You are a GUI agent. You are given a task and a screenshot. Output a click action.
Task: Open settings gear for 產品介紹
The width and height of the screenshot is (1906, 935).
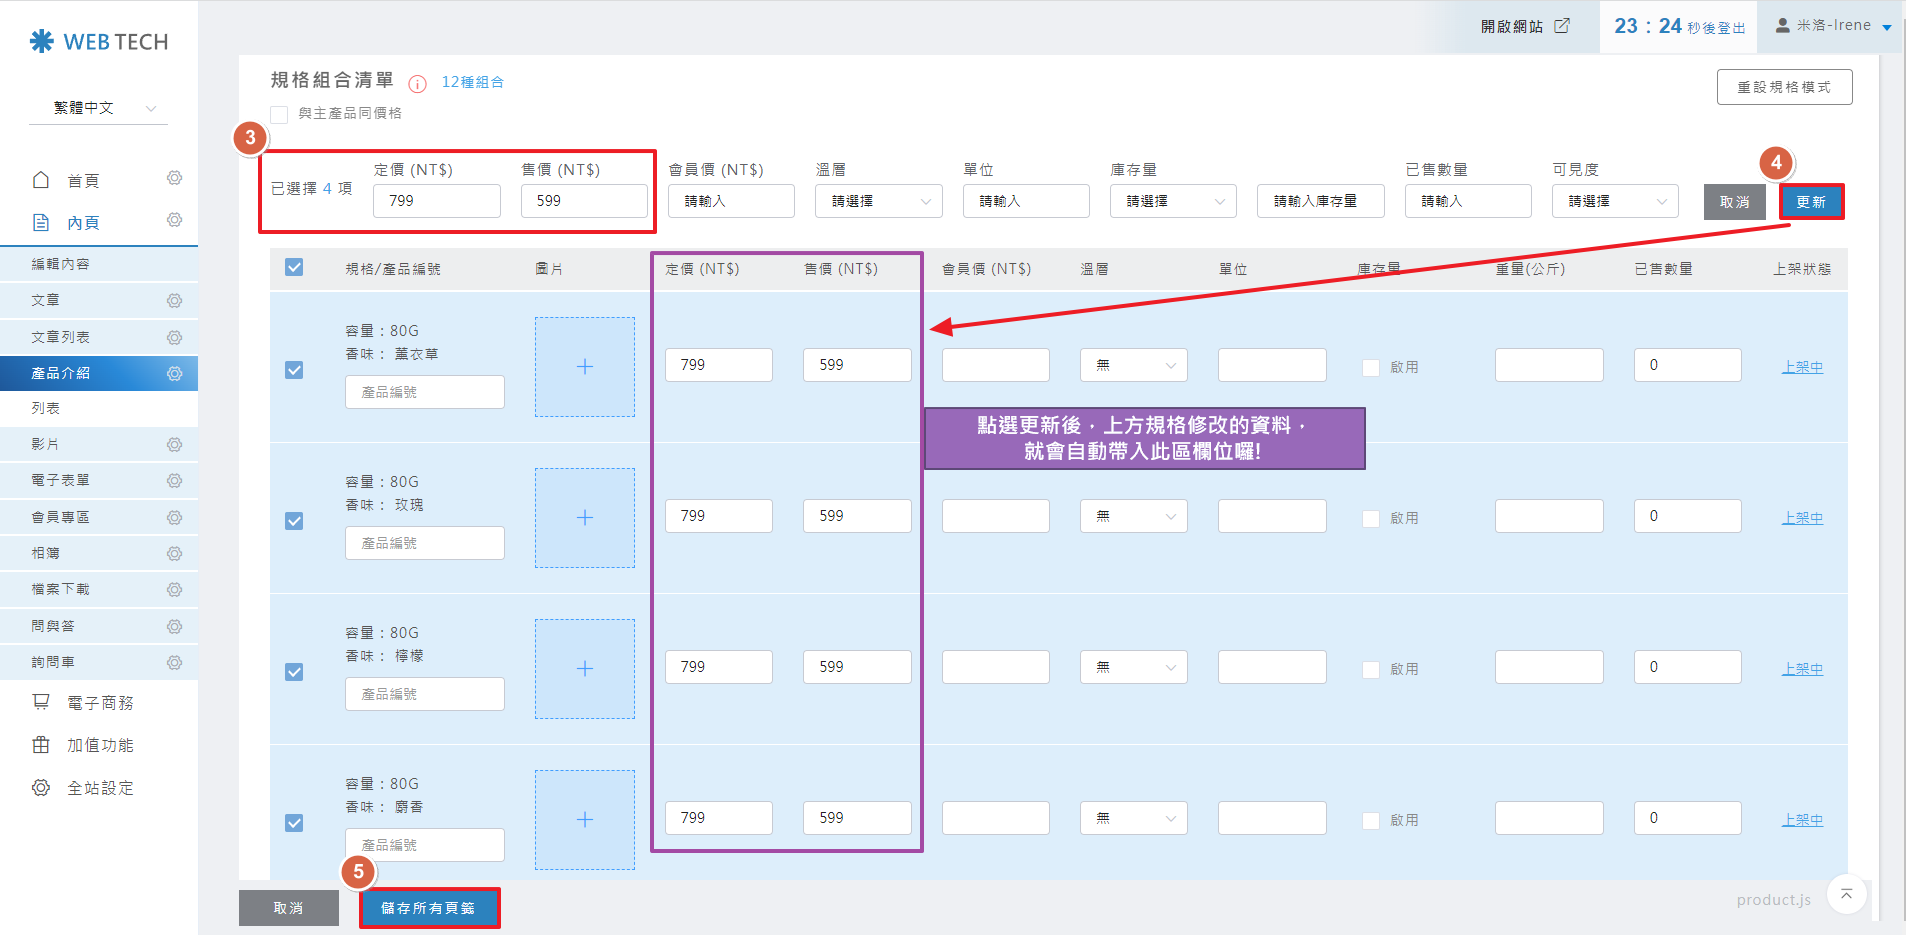pos(174,373)
